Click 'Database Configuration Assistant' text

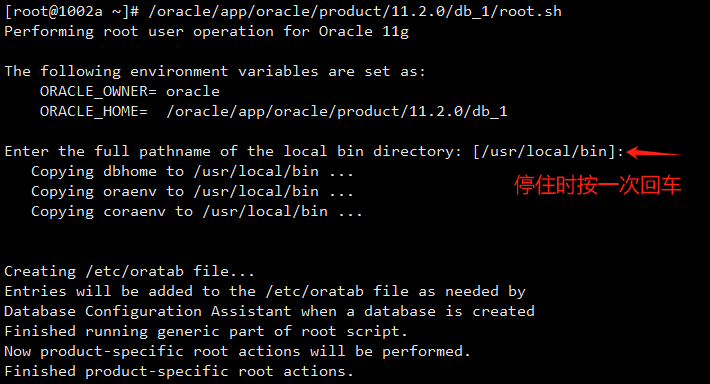coord(148,311)
